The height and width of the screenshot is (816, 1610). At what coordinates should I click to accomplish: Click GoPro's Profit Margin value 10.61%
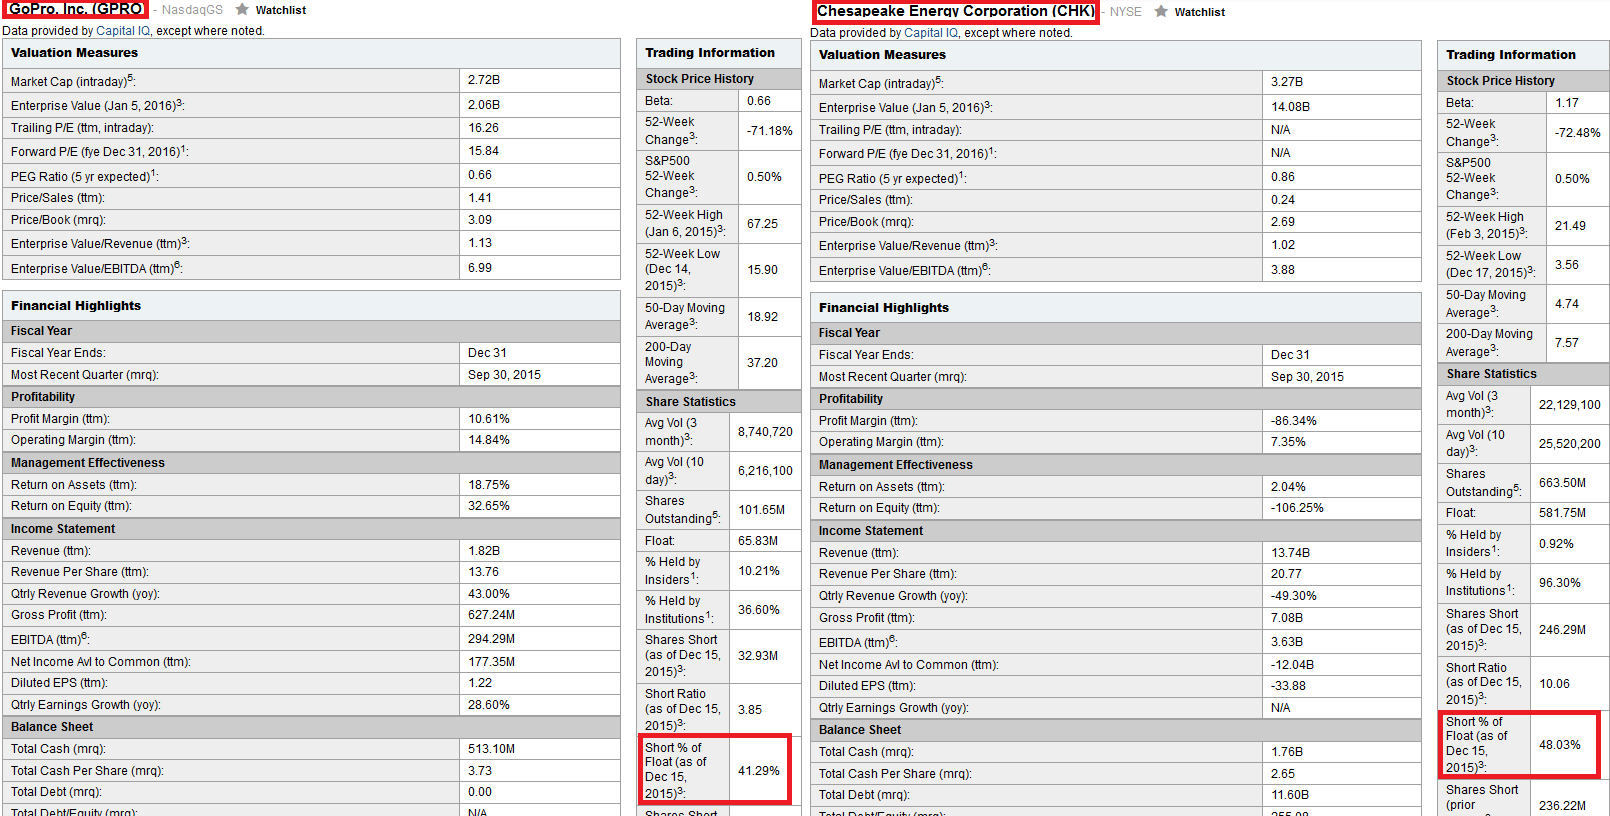[x=489, y=419]
